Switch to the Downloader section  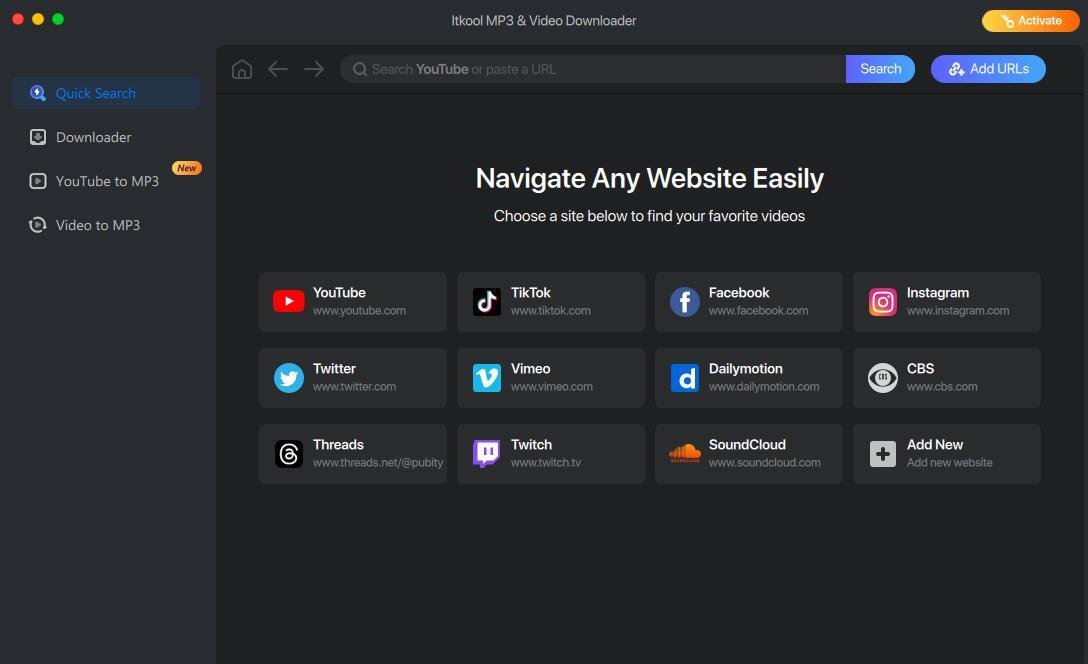click(93, 137)
